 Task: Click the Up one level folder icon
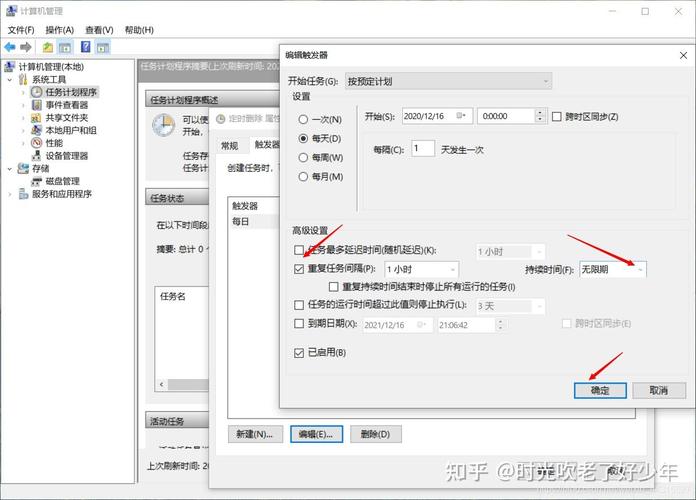click(x=48, y=47)
